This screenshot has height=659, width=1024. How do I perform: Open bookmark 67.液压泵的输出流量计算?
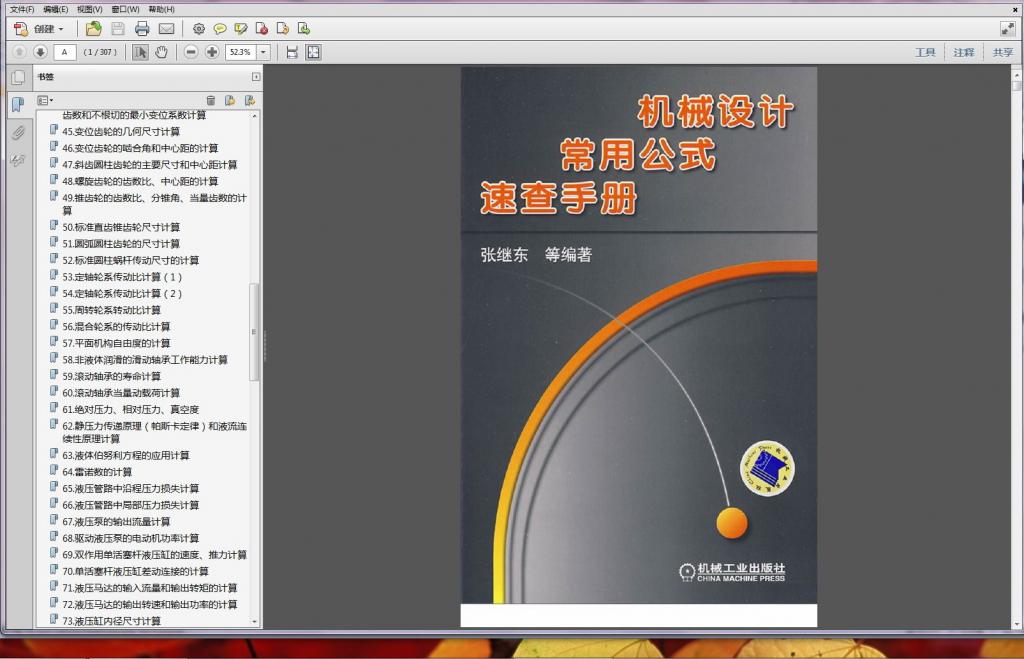pyautogui.click(x=116, y=521)
